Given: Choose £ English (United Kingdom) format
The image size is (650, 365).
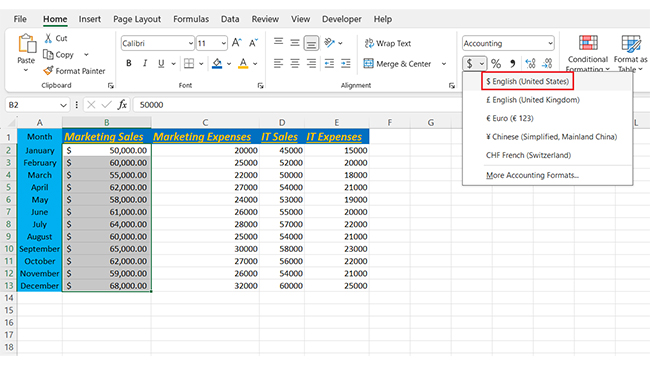Looking at the screenshot, I should [x=547, y=100].
